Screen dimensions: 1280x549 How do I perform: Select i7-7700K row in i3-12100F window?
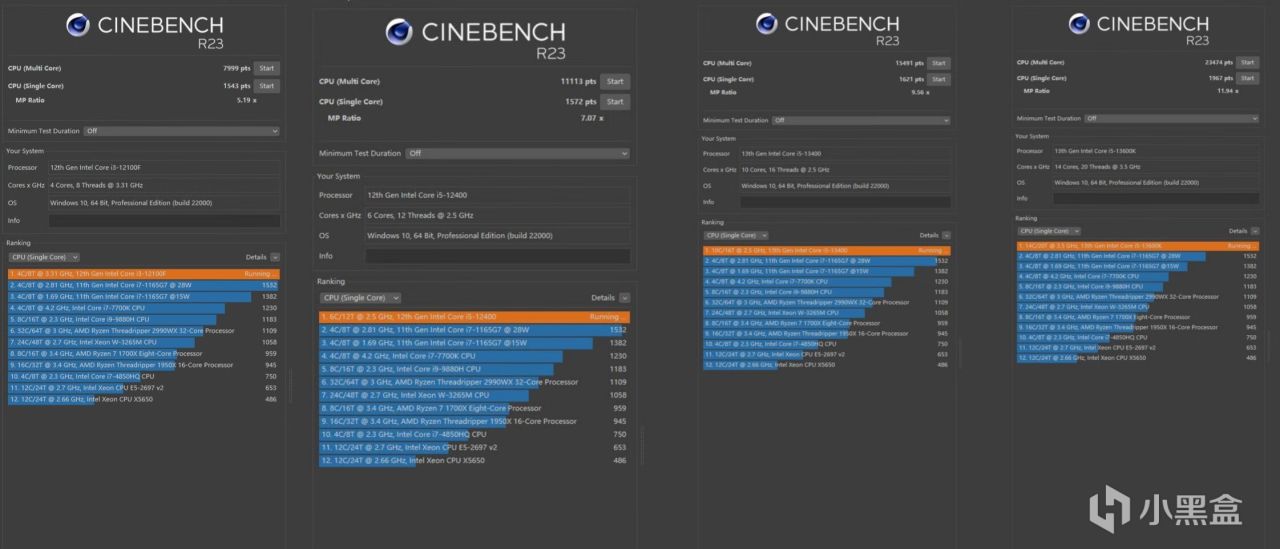(144, 308)
